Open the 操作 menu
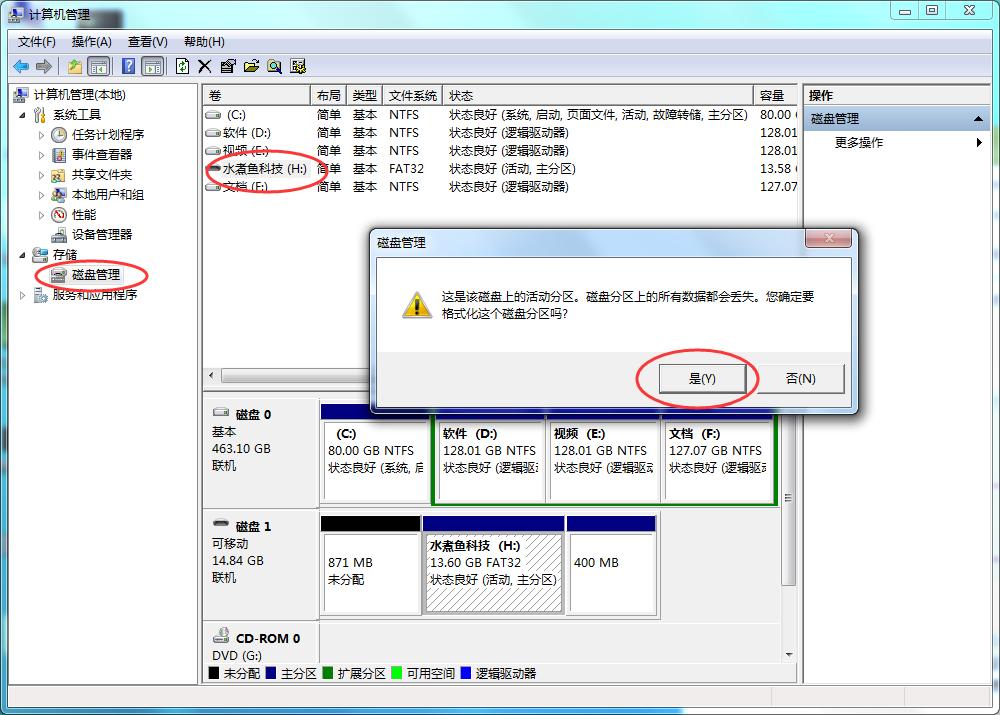1000x715 pixels. pyautogui.click(x=92, y=41)
